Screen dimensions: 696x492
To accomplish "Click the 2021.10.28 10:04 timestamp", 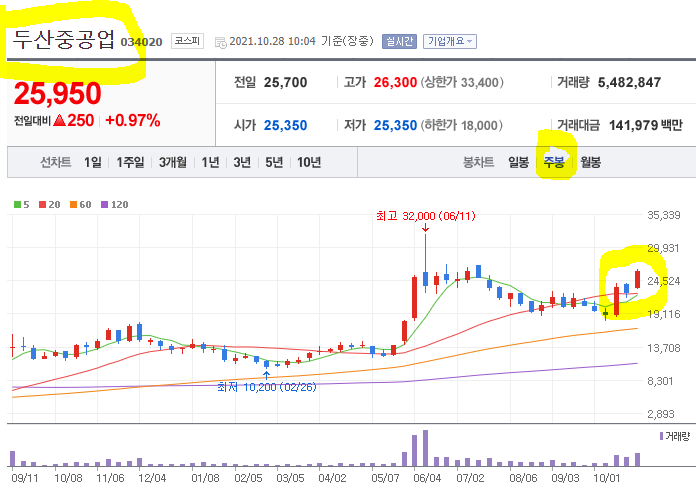I will click(273, 41).
